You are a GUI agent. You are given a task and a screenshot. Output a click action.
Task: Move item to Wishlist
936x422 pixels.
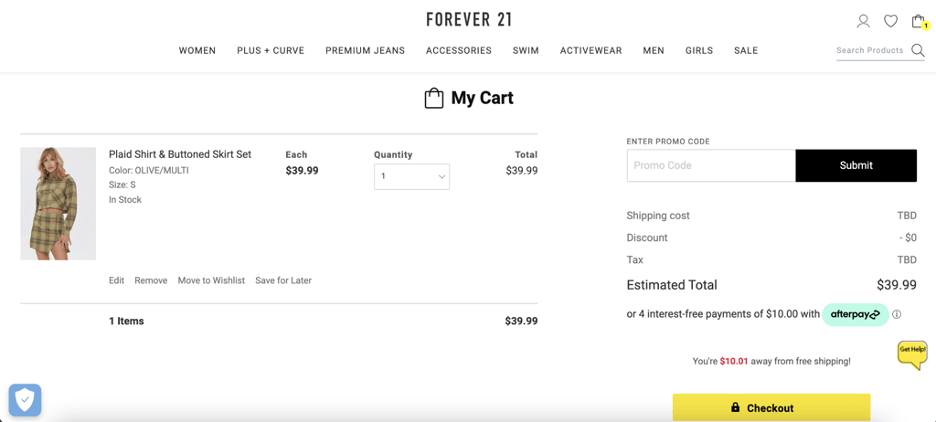pos(211,281)
